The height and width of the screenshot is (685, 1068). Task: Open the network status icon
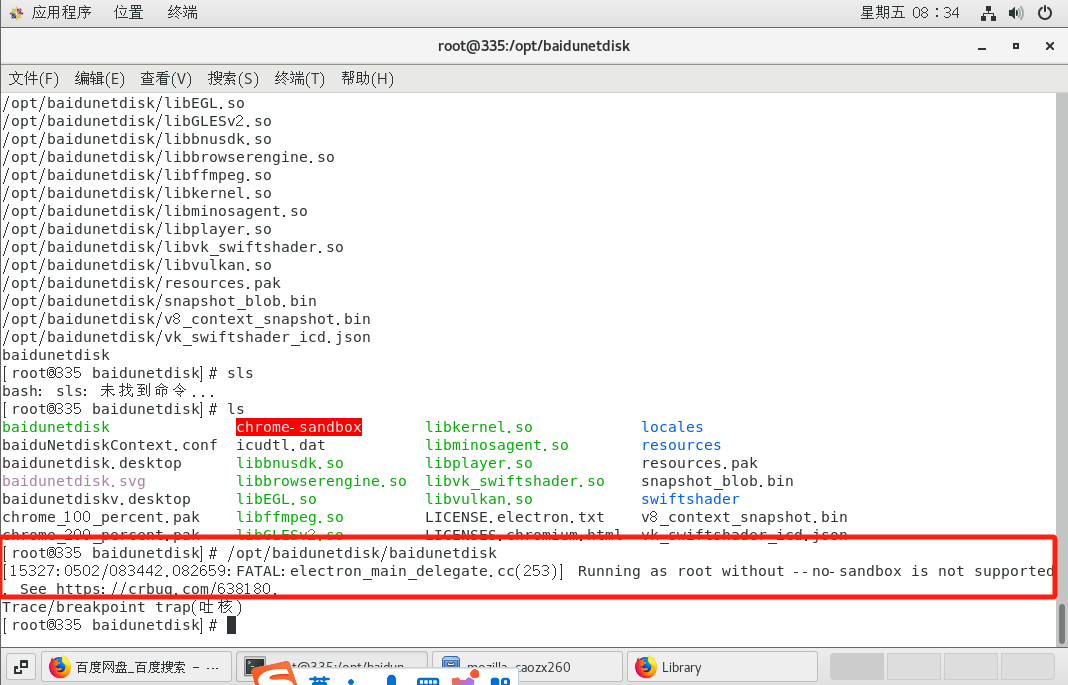click(988, 13)
